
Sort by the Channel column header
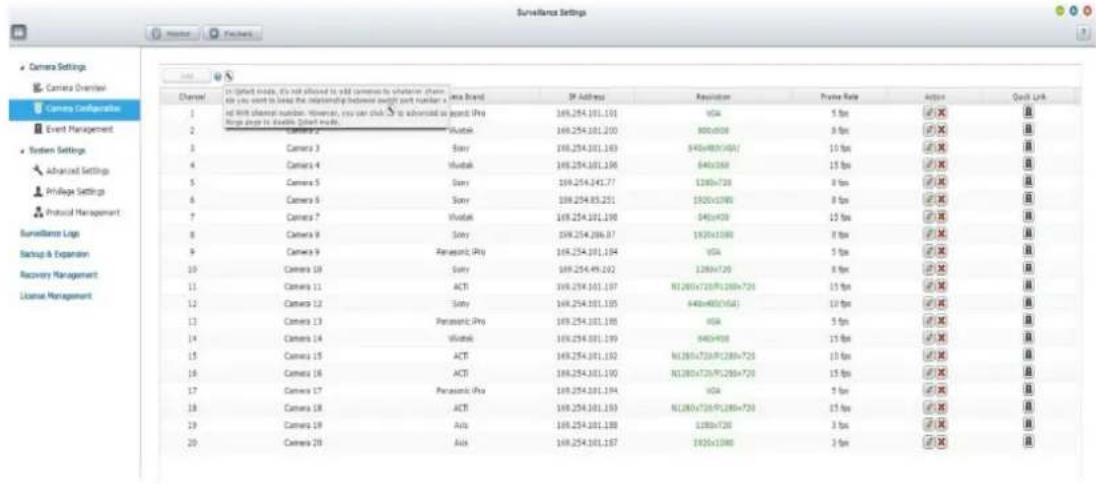(191, 99)
